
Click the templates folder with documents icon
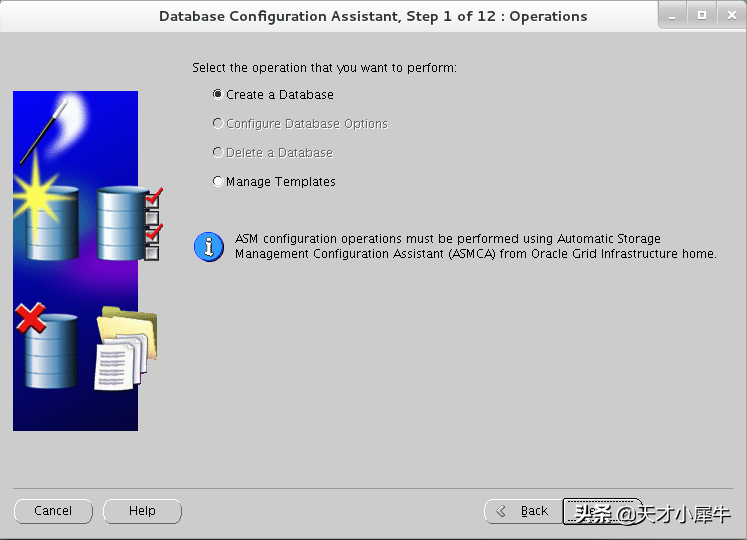pos(126,348)
